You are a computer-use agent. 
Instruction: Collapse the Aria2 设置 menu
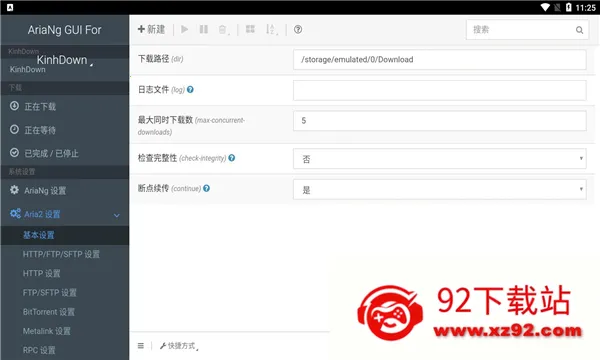click(65, 214)
